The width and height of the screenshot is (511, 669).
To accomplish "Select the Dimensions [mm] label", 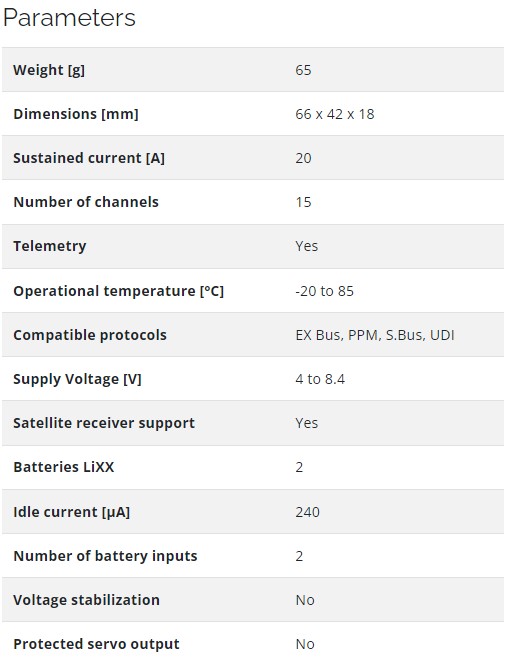I will (76, 114).
